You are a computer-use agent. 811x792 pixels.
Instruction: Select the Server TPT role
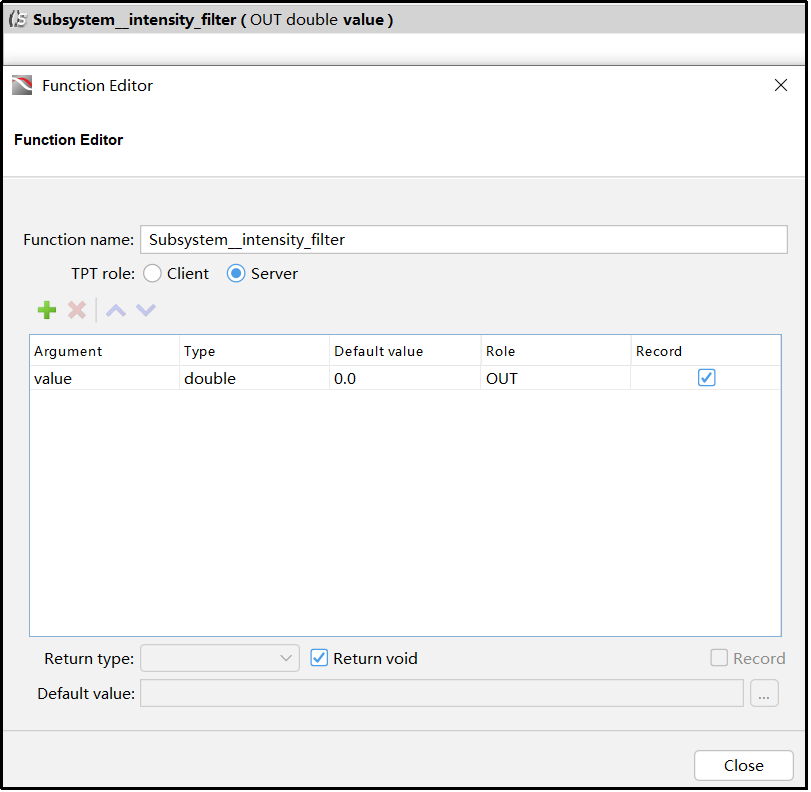(x=236, y=274)
